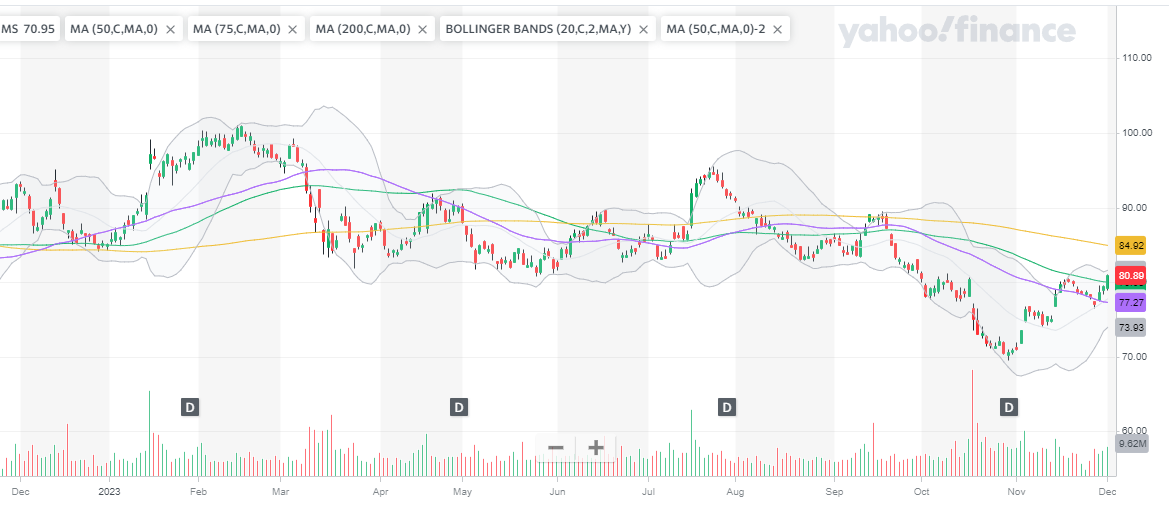Click the gray 73.93 Bollinger value tag

[x=1131, y=327]
